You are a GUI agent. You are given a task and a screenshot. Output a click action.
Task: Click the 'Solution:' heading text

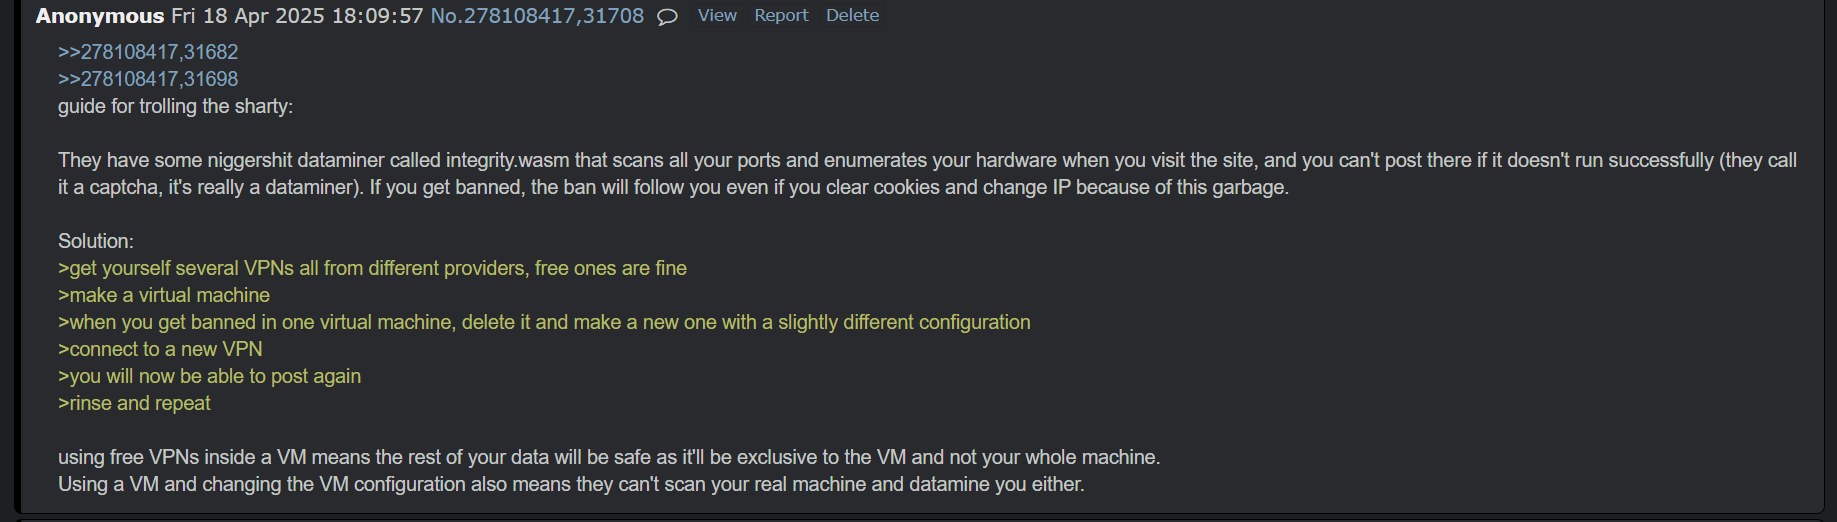96,241
